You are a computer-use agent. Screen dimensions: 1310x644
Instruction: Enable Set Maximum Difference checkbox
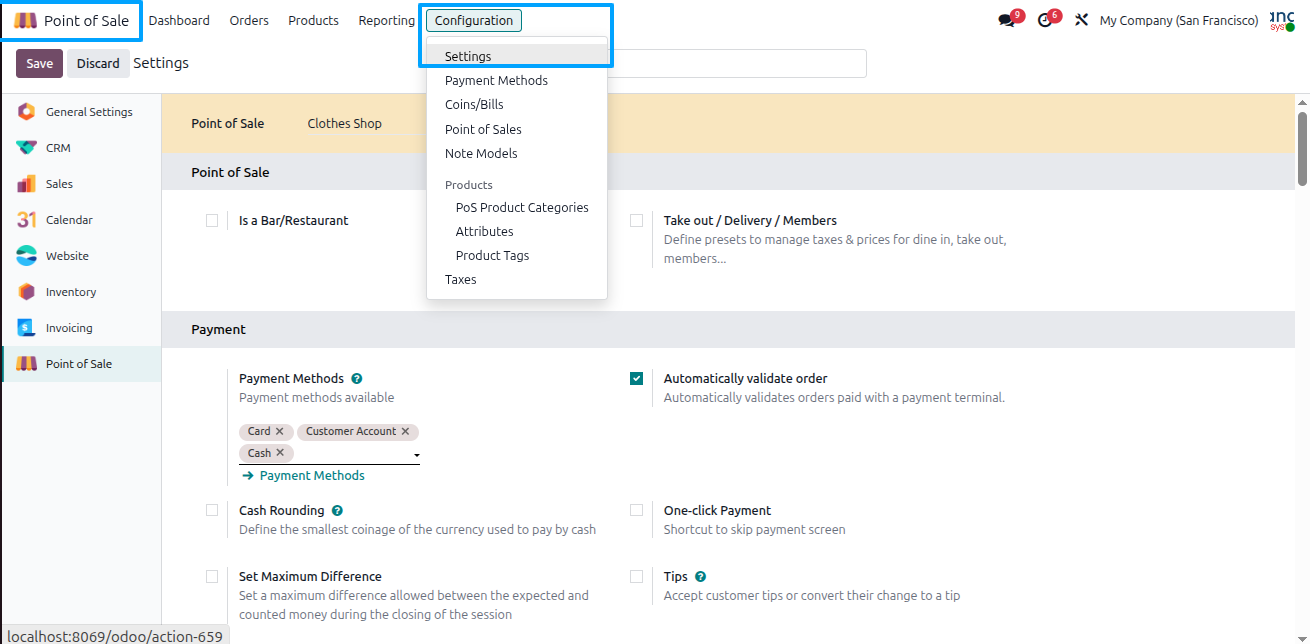[212, 577]
